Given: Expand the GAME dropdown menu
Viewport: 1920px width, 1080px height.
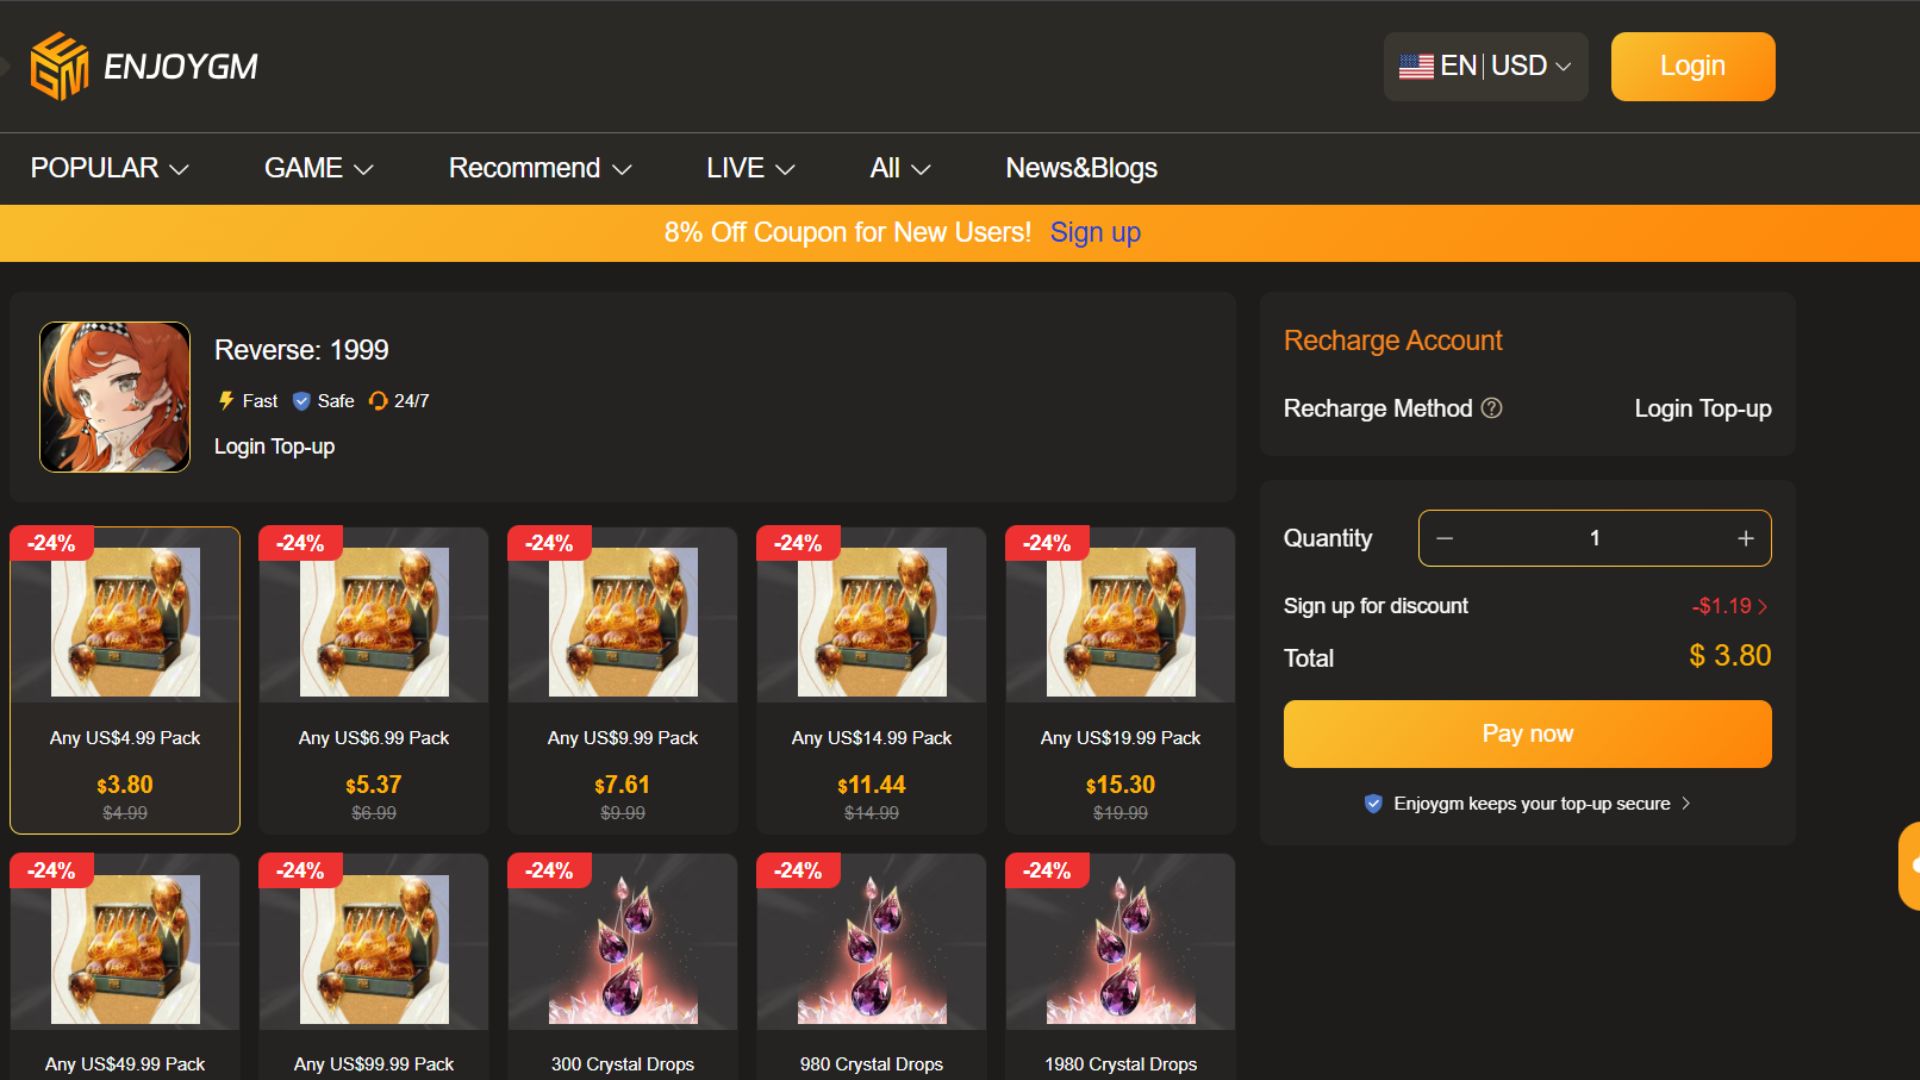Looking at the screenshot, I should (x=318, y=168).
